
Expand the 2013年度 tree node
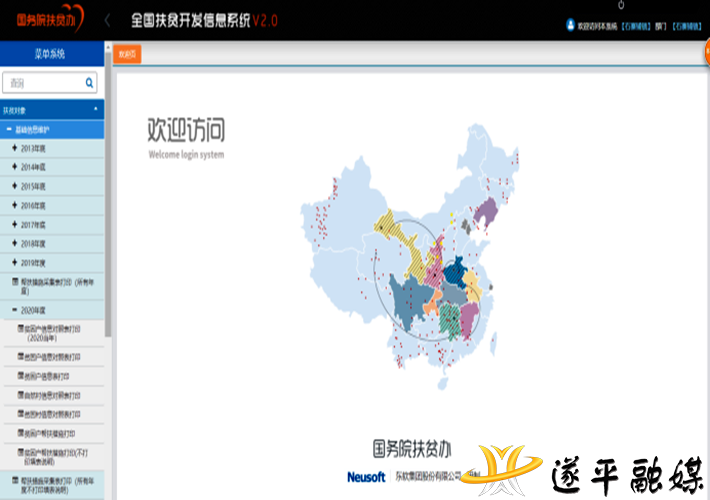tap(15, 148)
